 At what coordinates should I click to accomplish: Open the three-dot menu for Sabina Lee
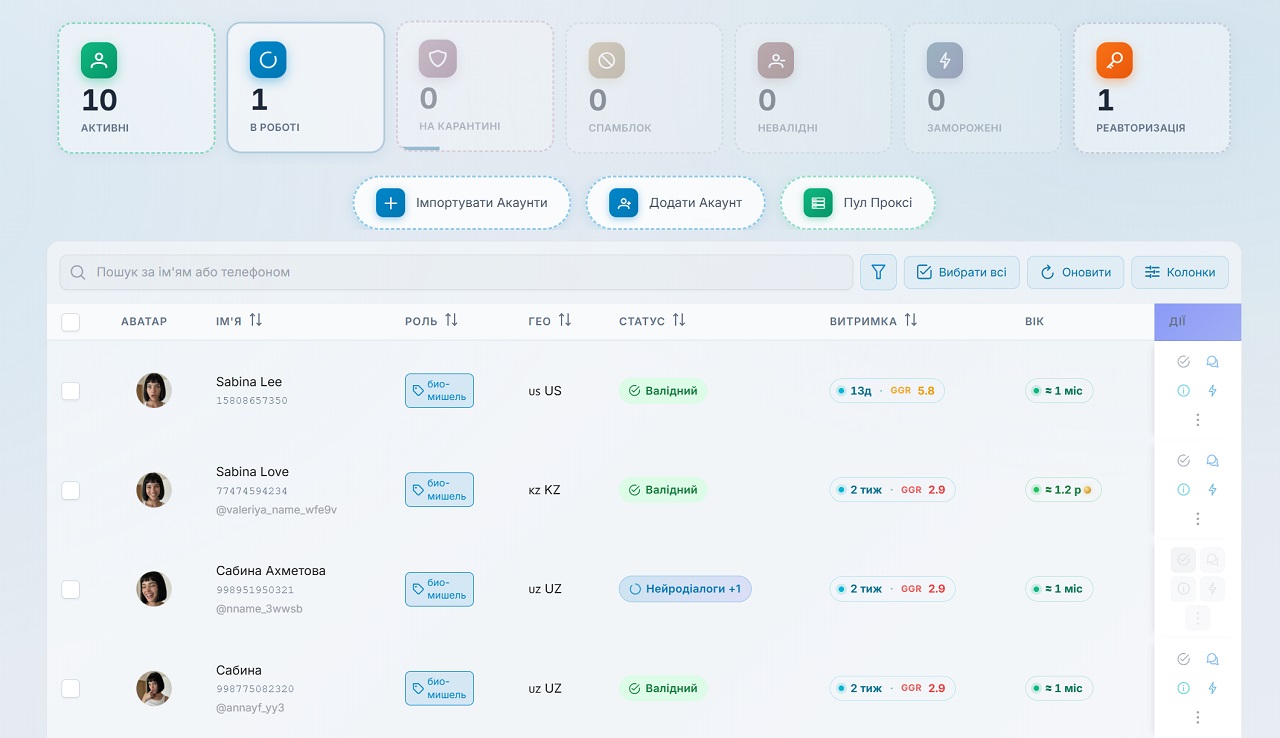pos(1198,420)
